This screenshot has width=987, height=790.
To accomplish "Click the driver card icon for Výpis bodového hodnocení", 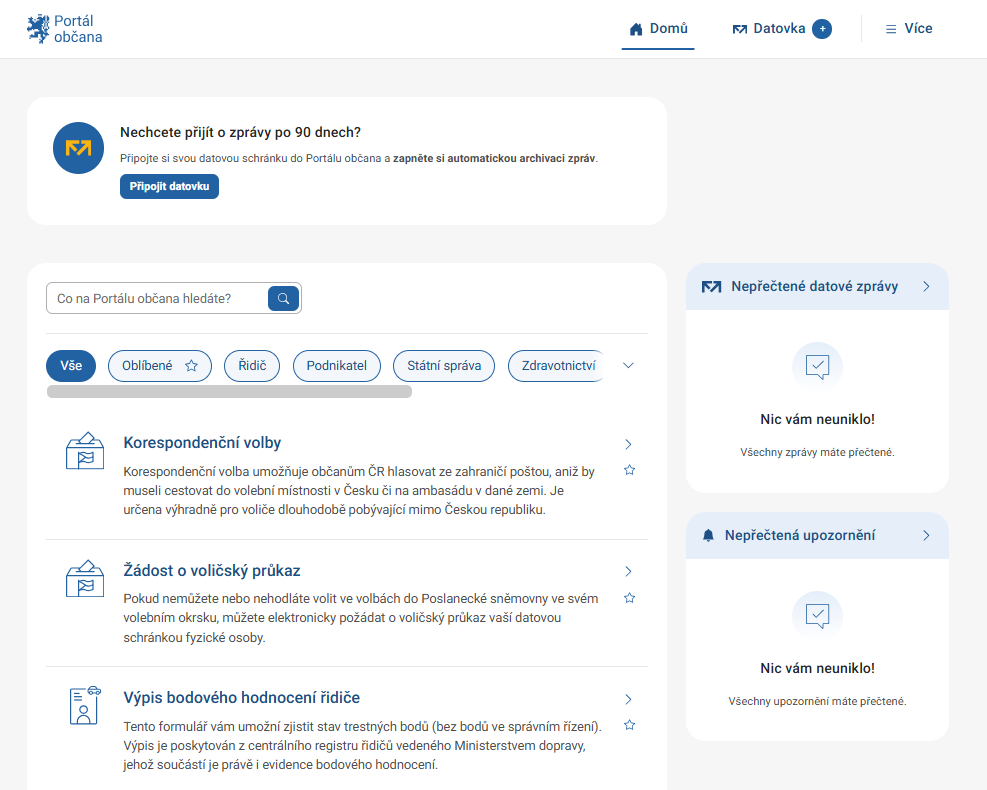I will 85,705.
